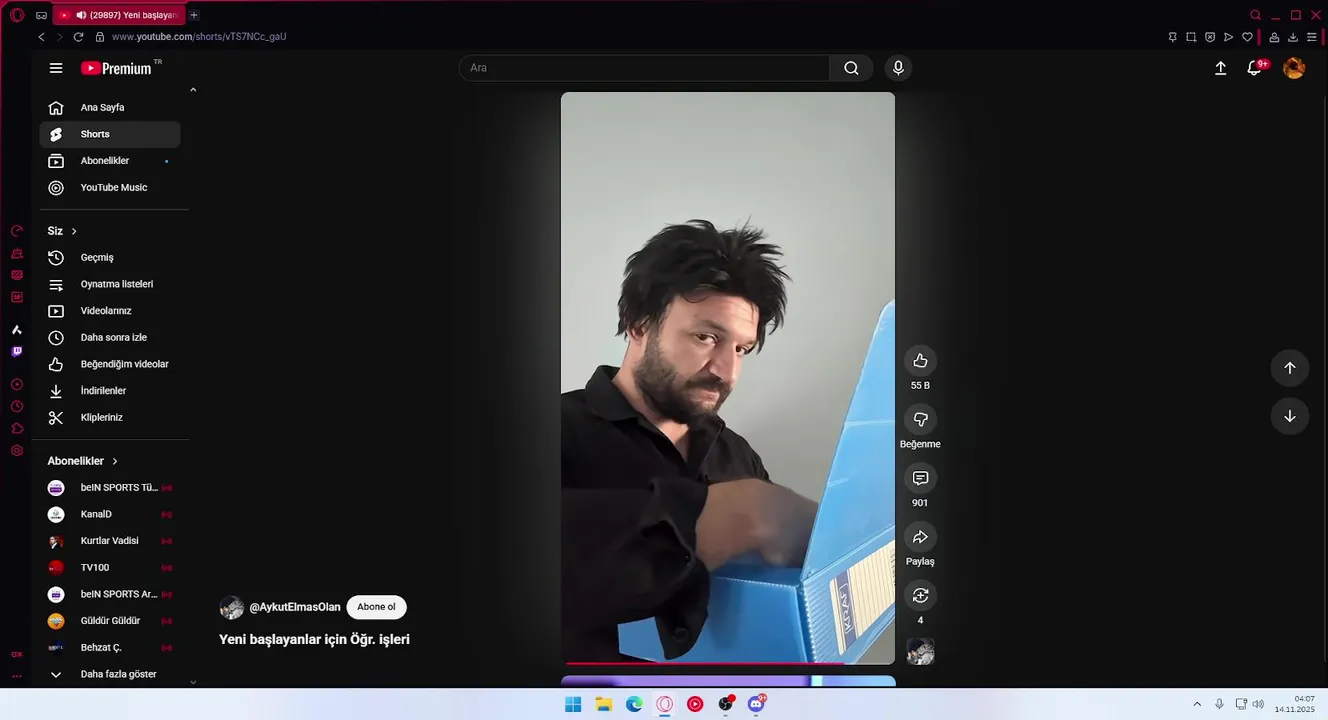Open File Explorer from taskbar

[604, 704]
